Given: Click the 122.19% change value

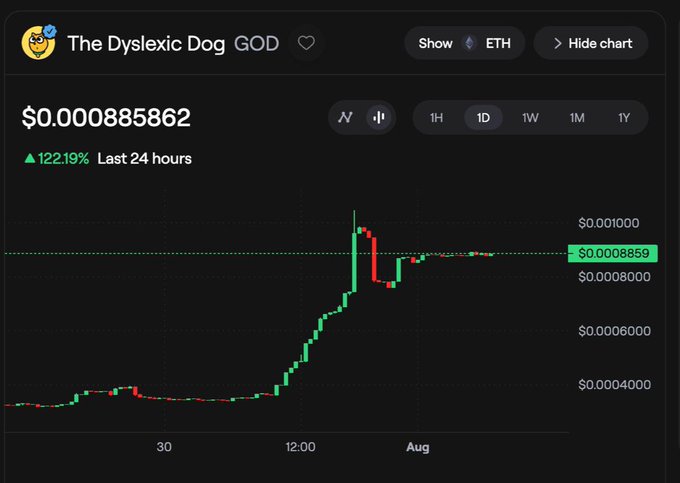Looking at the screenshot, I should click(63, 159).
